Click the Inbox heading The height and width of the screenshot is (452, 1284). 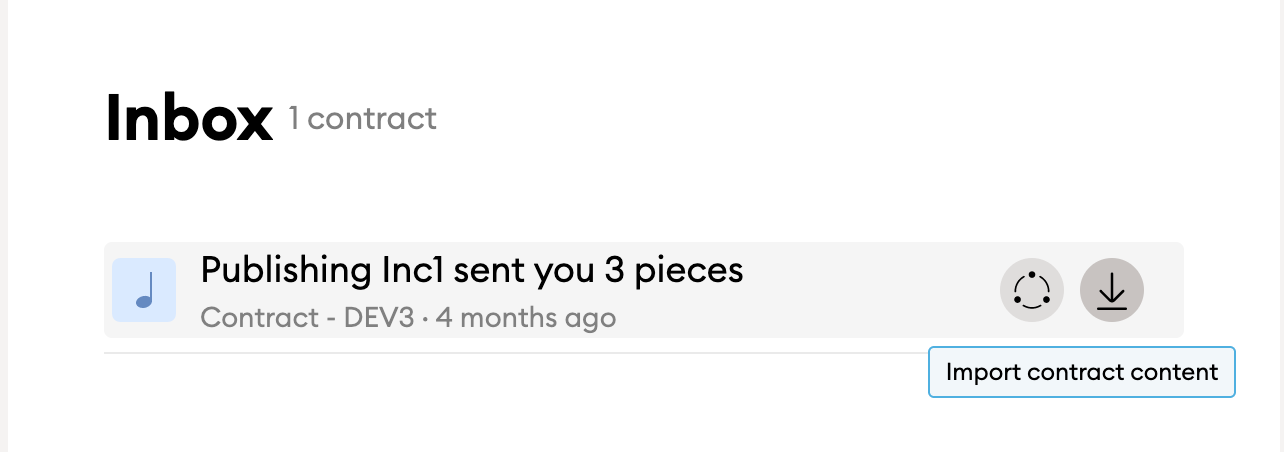pos(189,118)
